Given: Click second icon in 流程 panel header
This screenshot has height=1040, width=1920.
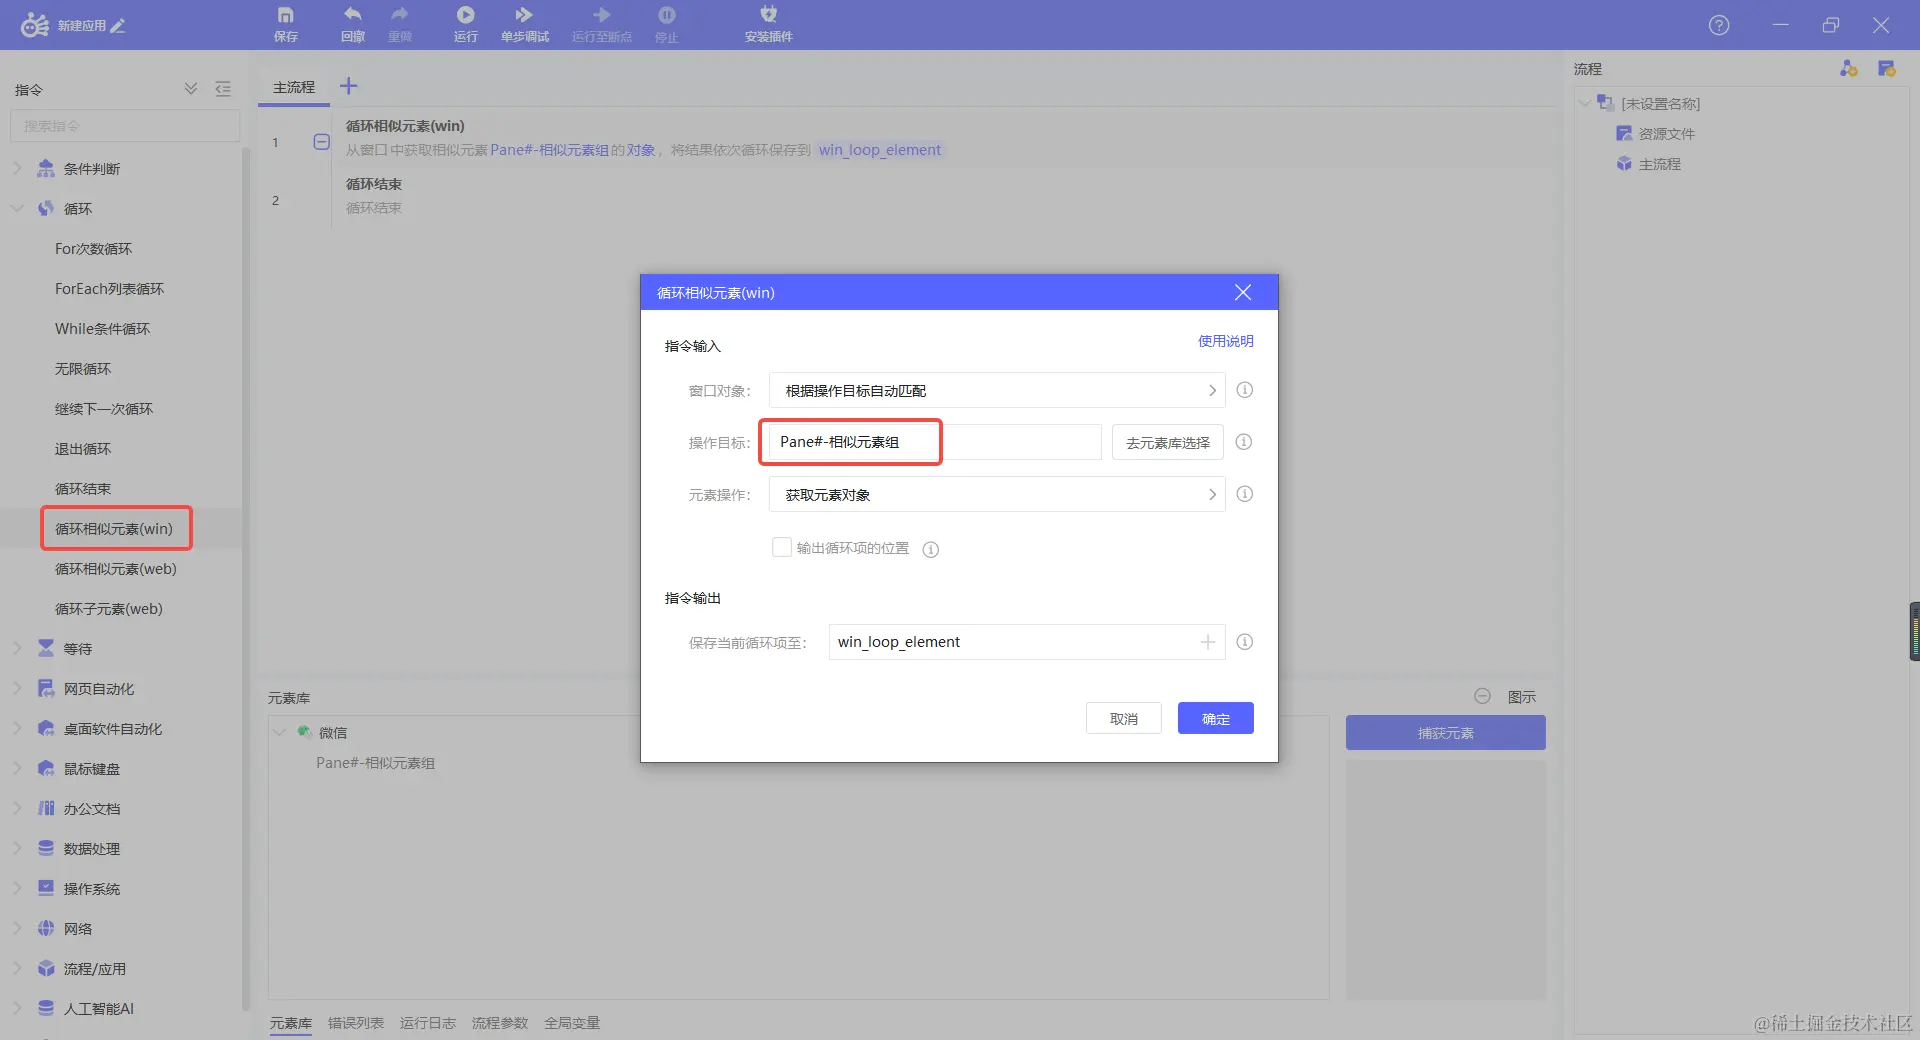Looking at the screenshot, I should [x=1887, y=68].
